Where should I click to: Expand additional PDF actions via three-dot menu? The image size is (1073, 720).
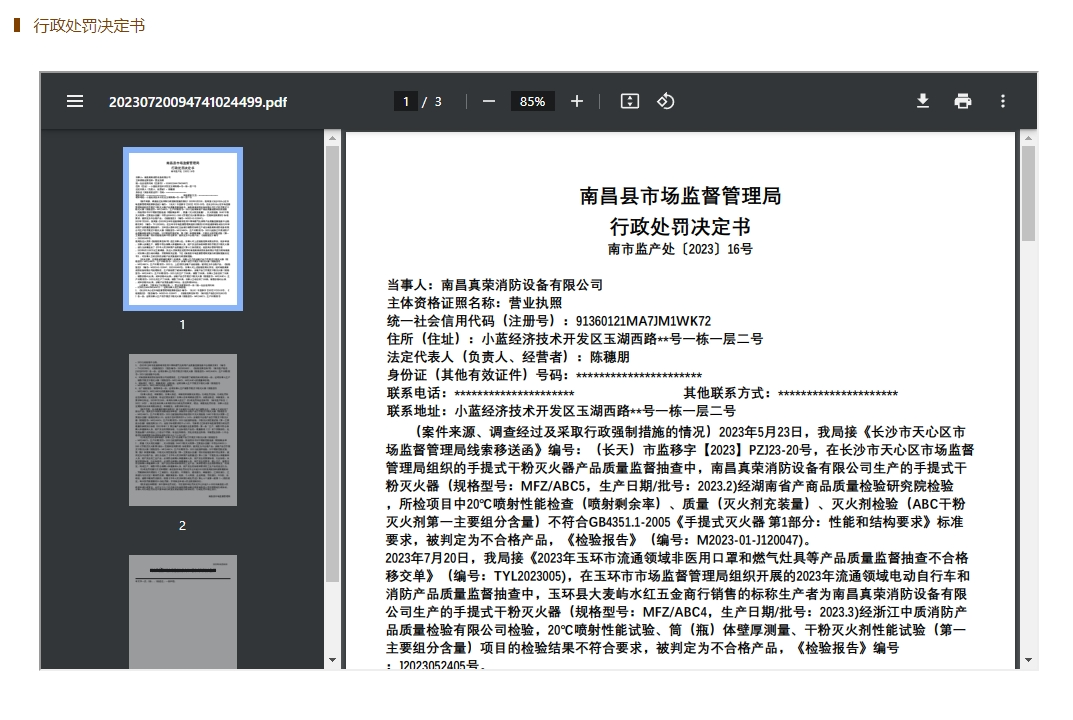coord(1003,101)
